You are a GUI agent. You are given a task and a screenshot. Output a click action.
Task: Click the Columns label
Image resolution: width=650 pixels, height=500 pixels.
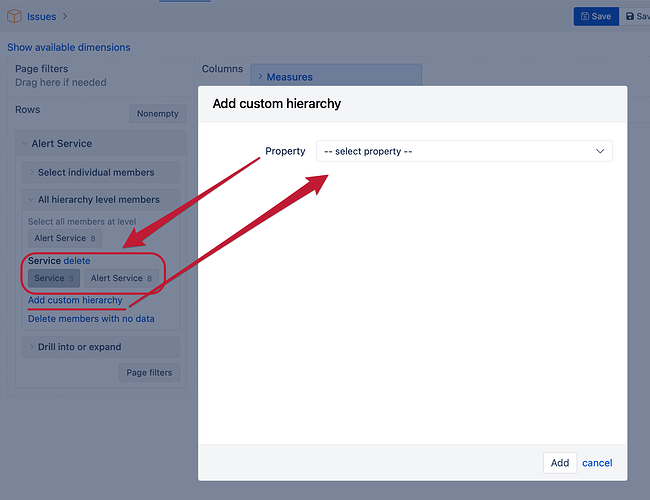(x=222, y=69)
